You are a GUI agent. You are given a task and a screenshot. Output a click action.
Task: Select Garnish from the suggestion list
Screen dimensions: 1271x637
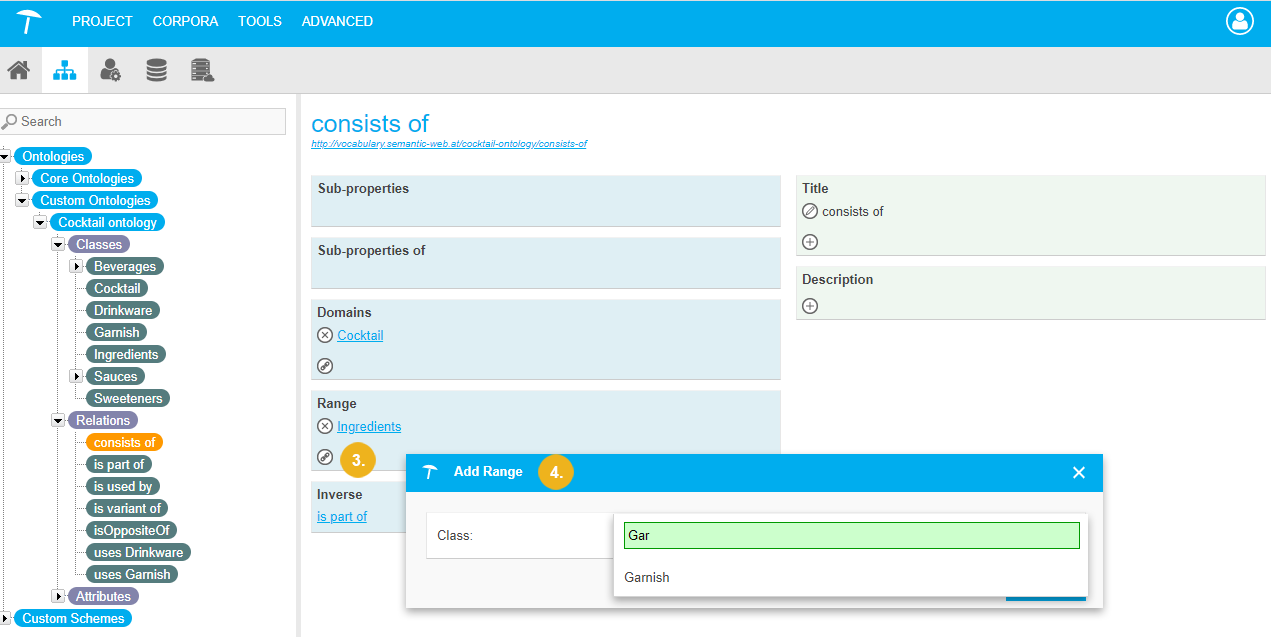pyautogui.click(x=647, y=577)
